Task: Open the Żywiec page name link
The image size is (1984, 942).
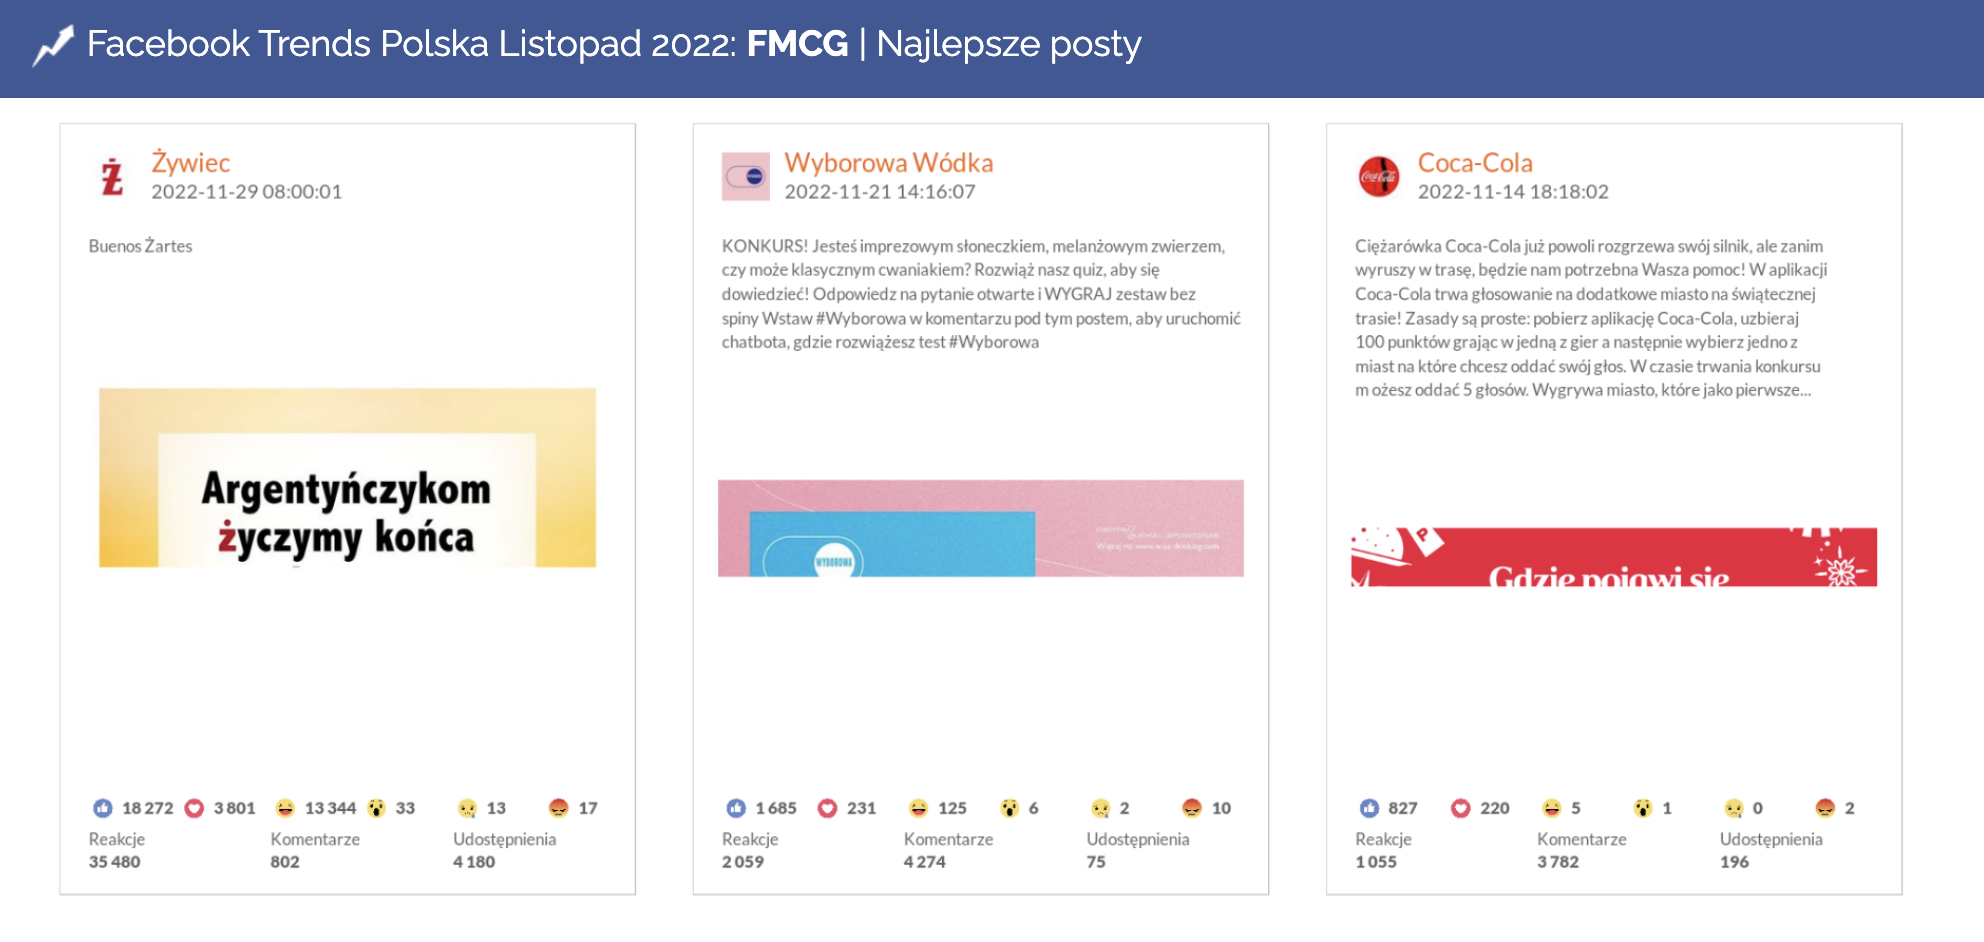Action: [190, 162]
